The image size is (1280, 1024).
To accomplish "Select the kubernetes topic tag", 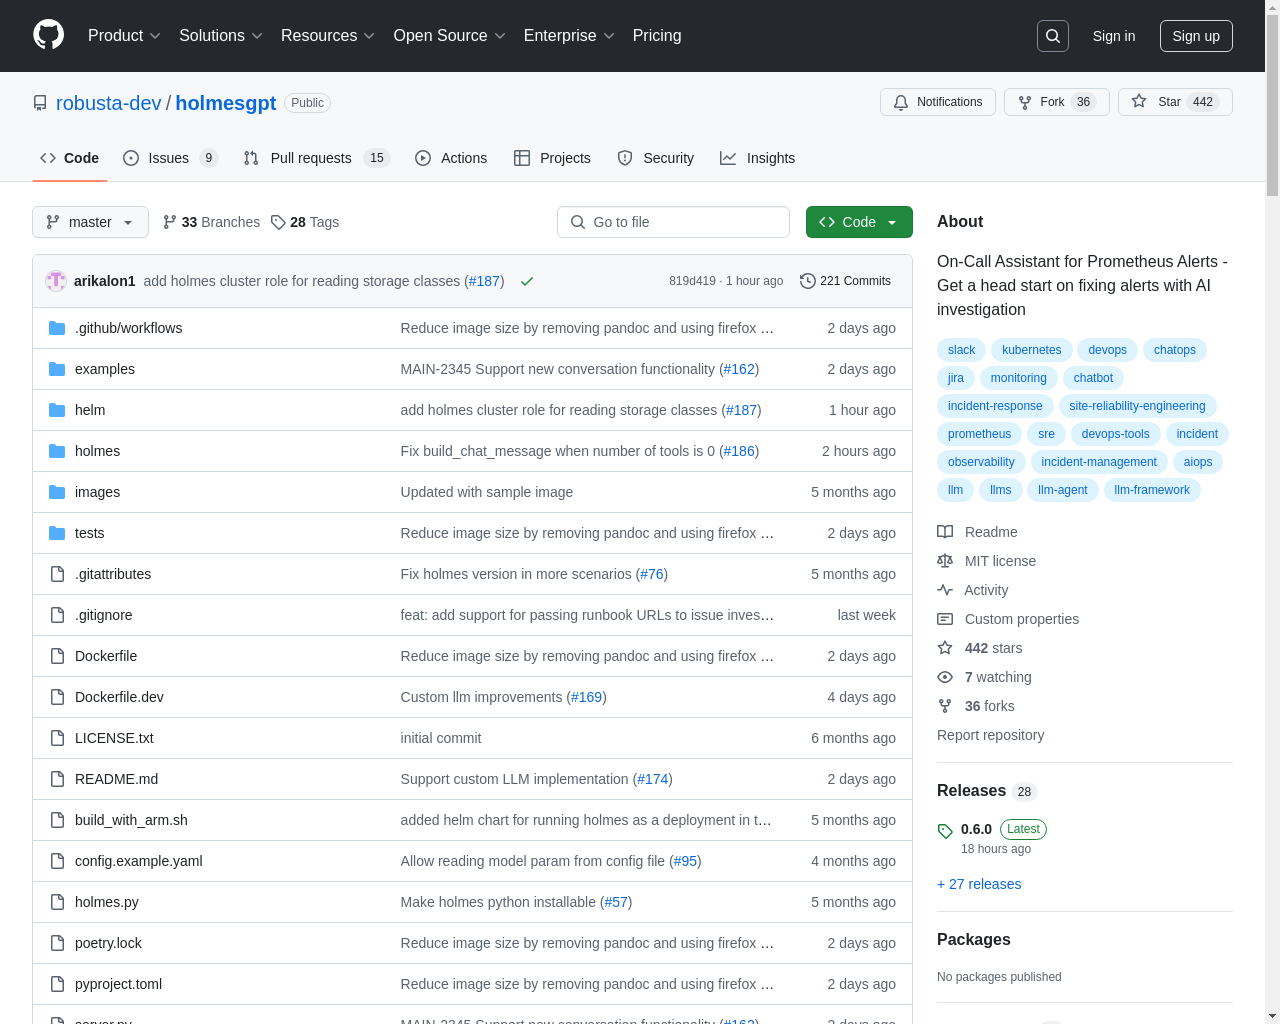I will tap(1031, 350).
